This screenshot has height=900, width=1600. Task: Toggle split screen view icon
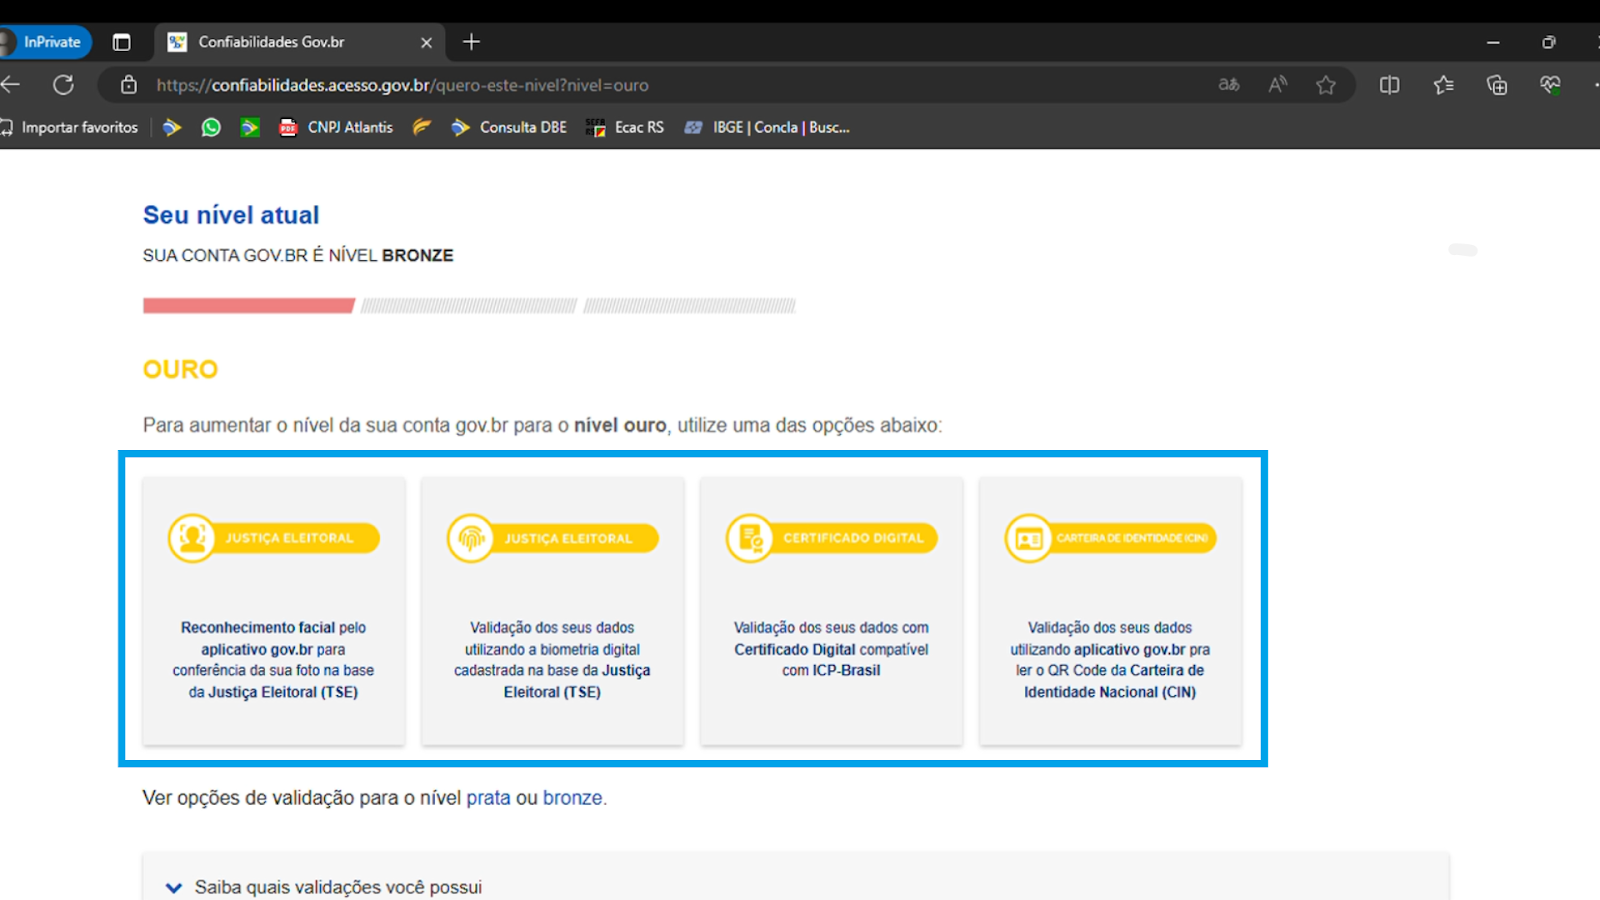1389,85
